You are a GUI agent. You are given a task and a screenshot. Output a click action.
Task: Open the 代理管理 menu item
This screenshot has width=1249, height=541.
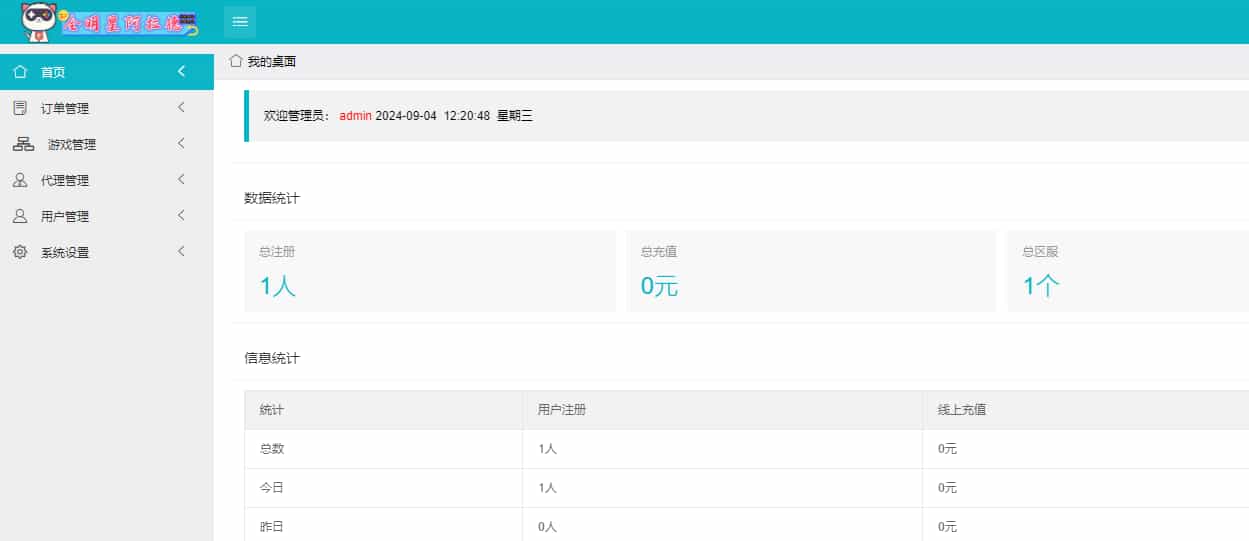[65, 180]
